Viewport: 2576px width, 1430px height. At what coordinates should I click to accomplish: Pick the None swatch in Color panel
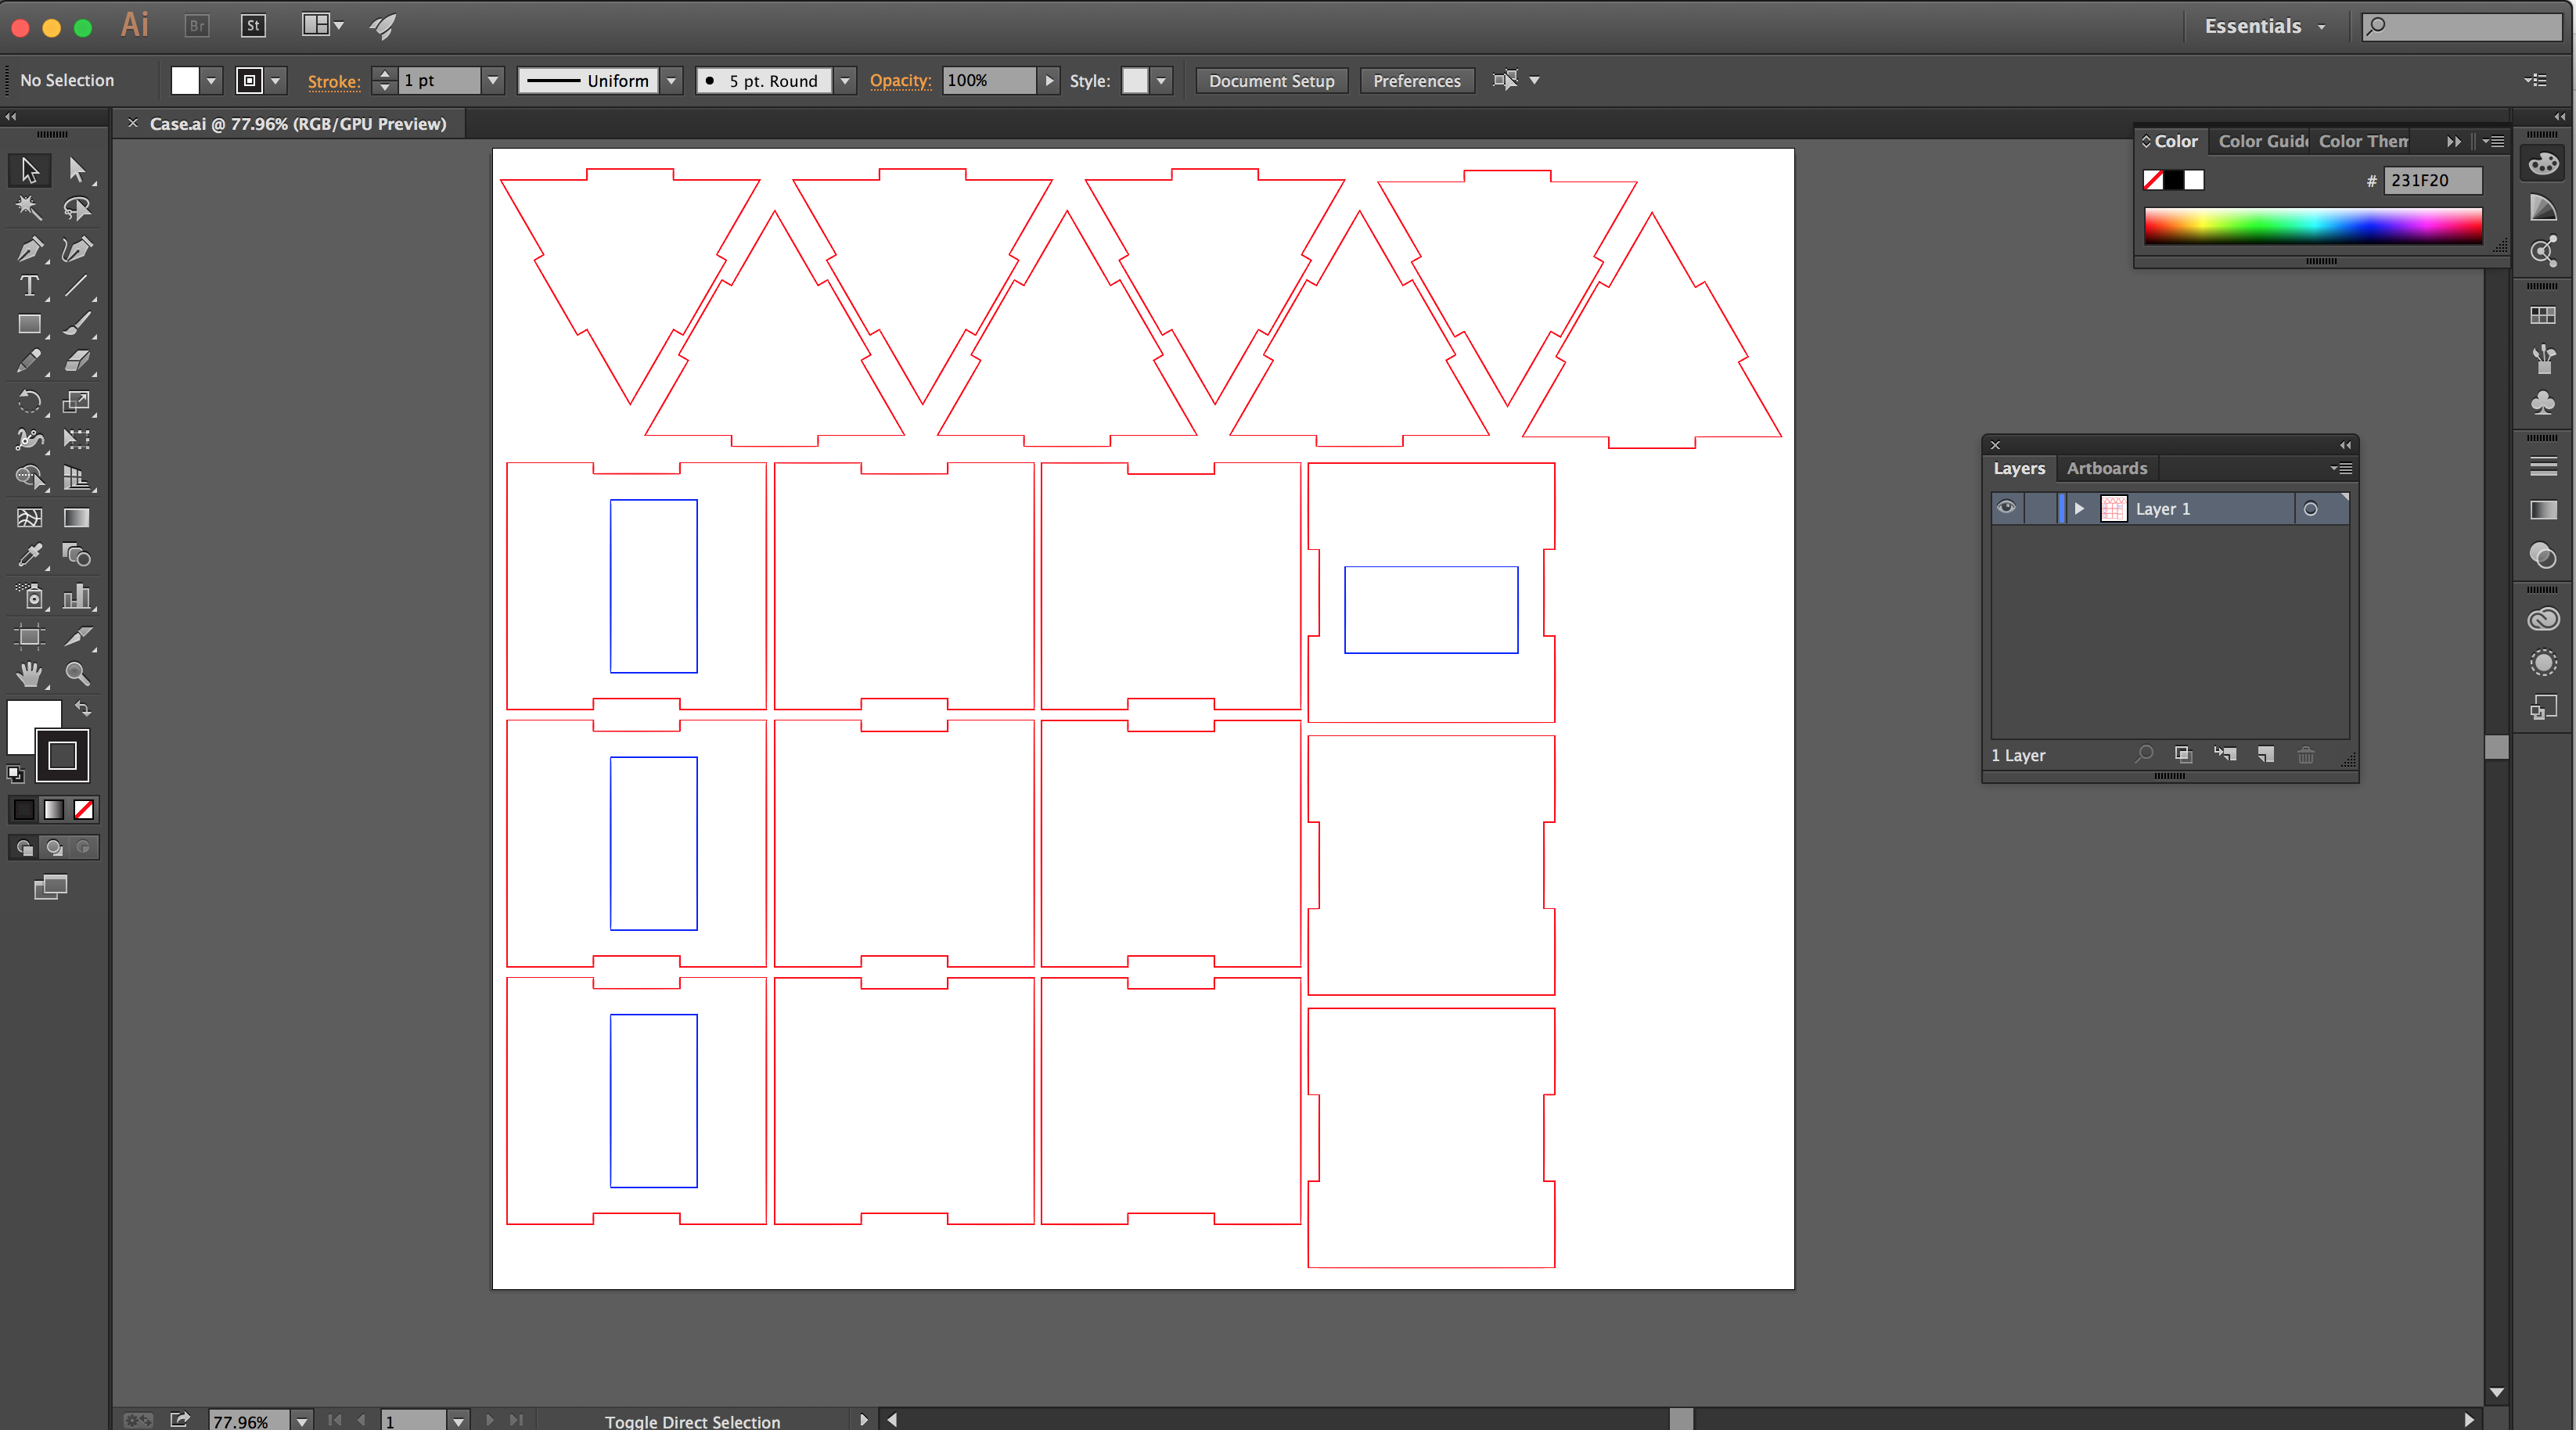click(x=2153, y=180)
